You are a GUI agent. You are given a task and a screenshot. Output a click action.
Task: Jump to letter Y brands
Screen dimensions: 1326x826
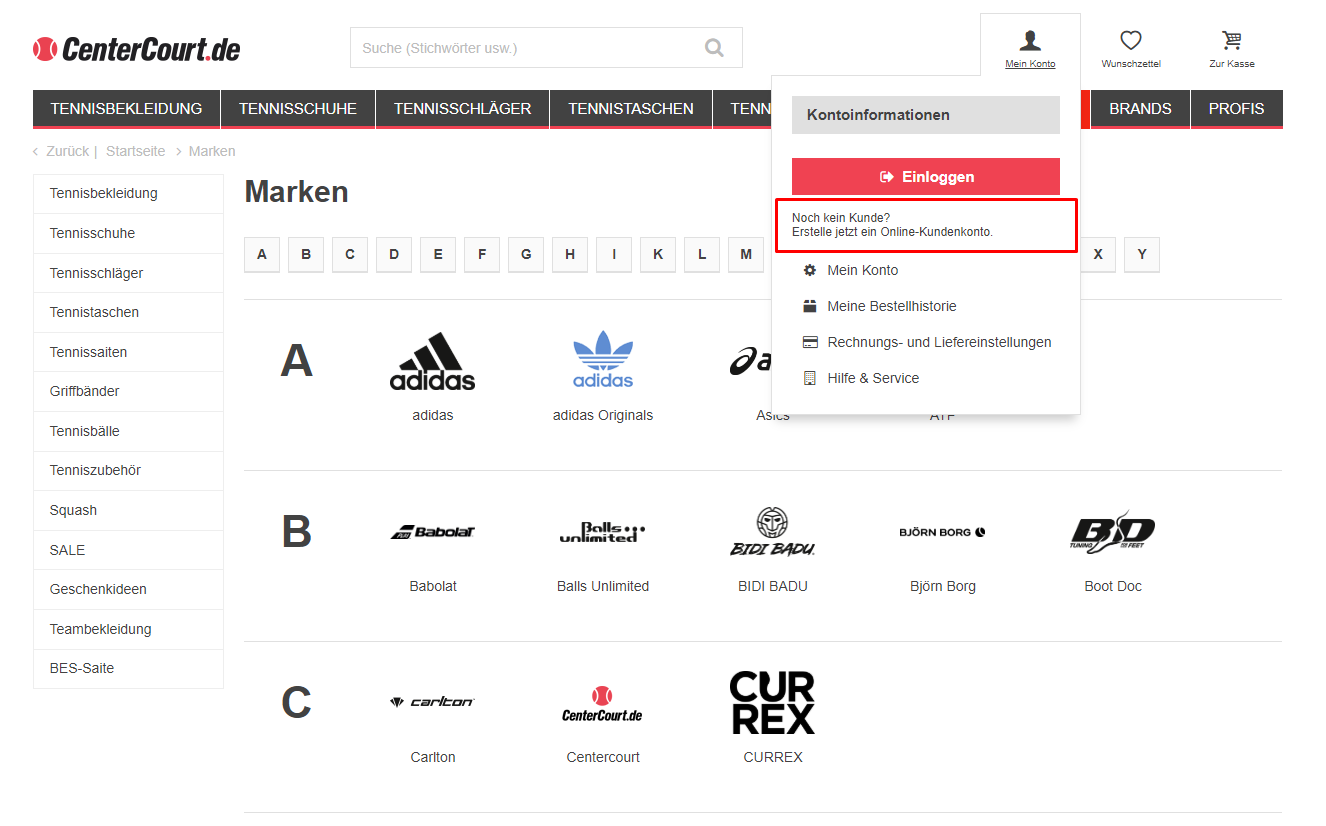tap(1142, 254)
